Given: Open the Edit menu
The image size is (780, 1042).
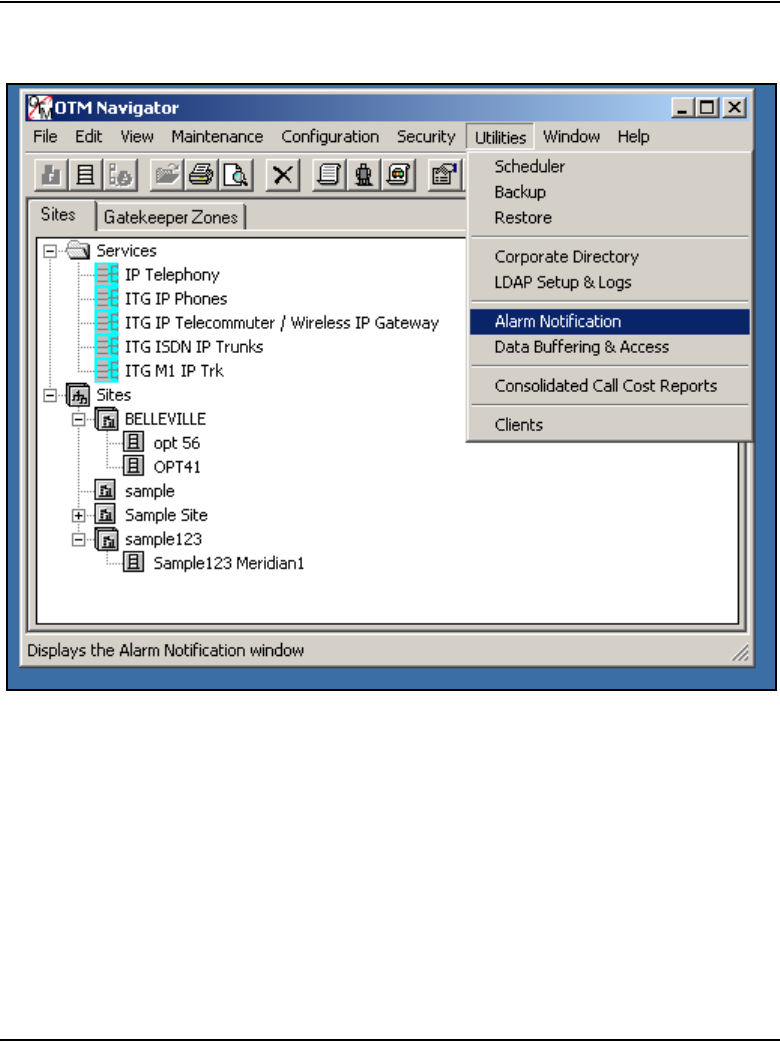Looking at the screenshot, I should [88, 137].
